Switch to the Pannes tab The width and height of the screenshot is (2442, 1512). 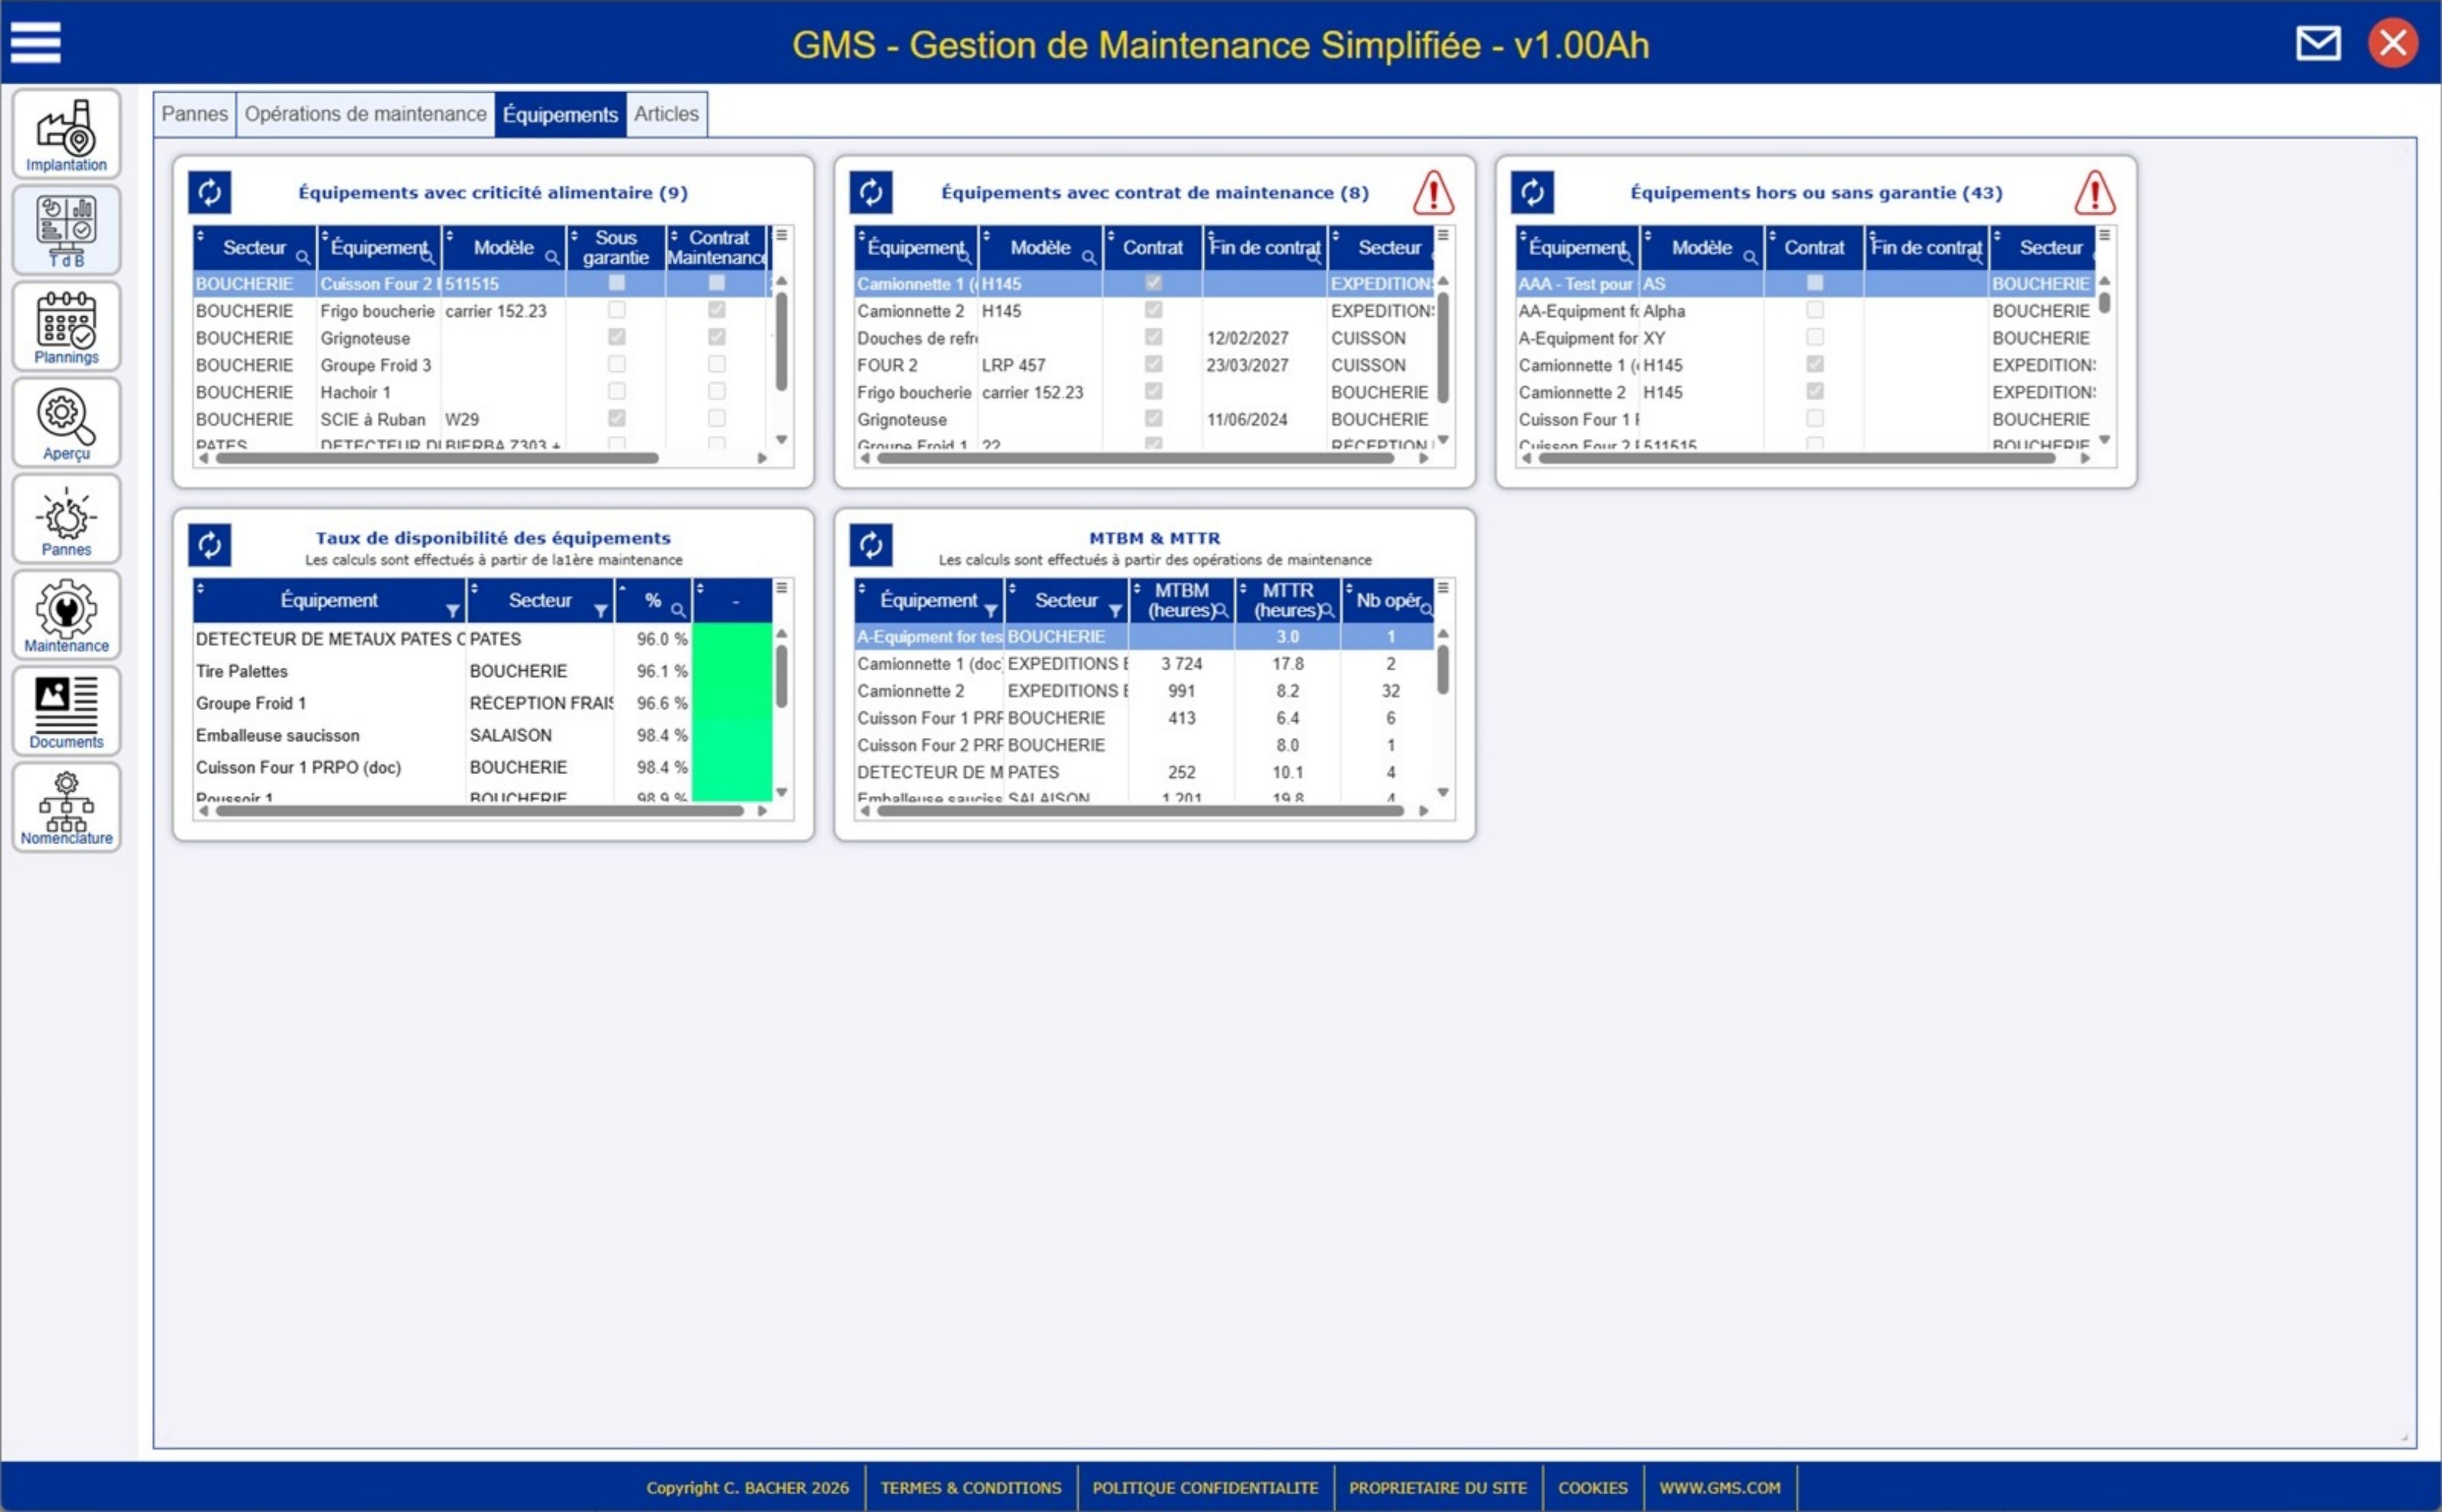point(194,114)
